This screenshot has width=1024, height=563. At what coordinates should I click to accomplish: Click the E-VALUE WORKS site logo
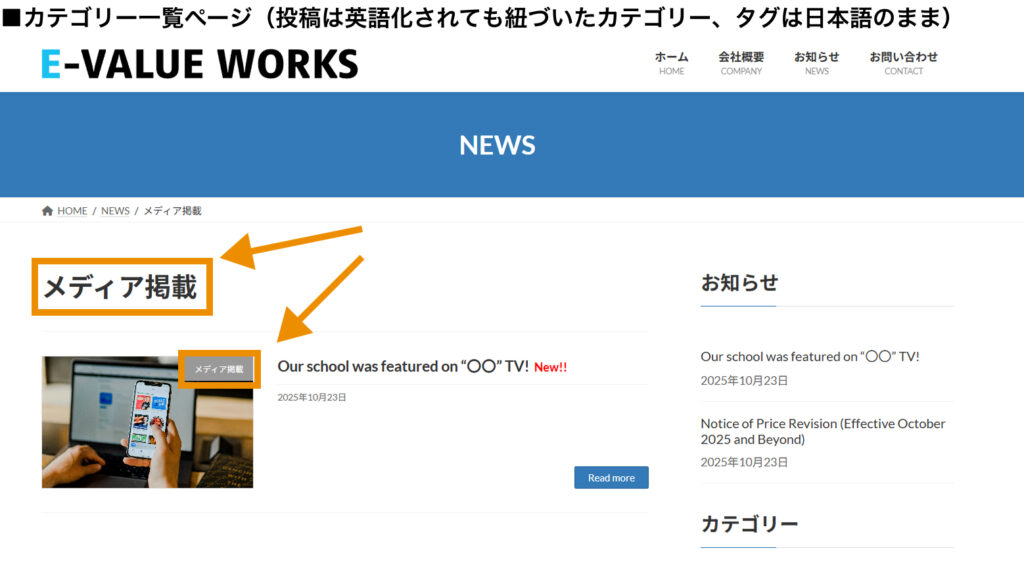tap(199, 64)
